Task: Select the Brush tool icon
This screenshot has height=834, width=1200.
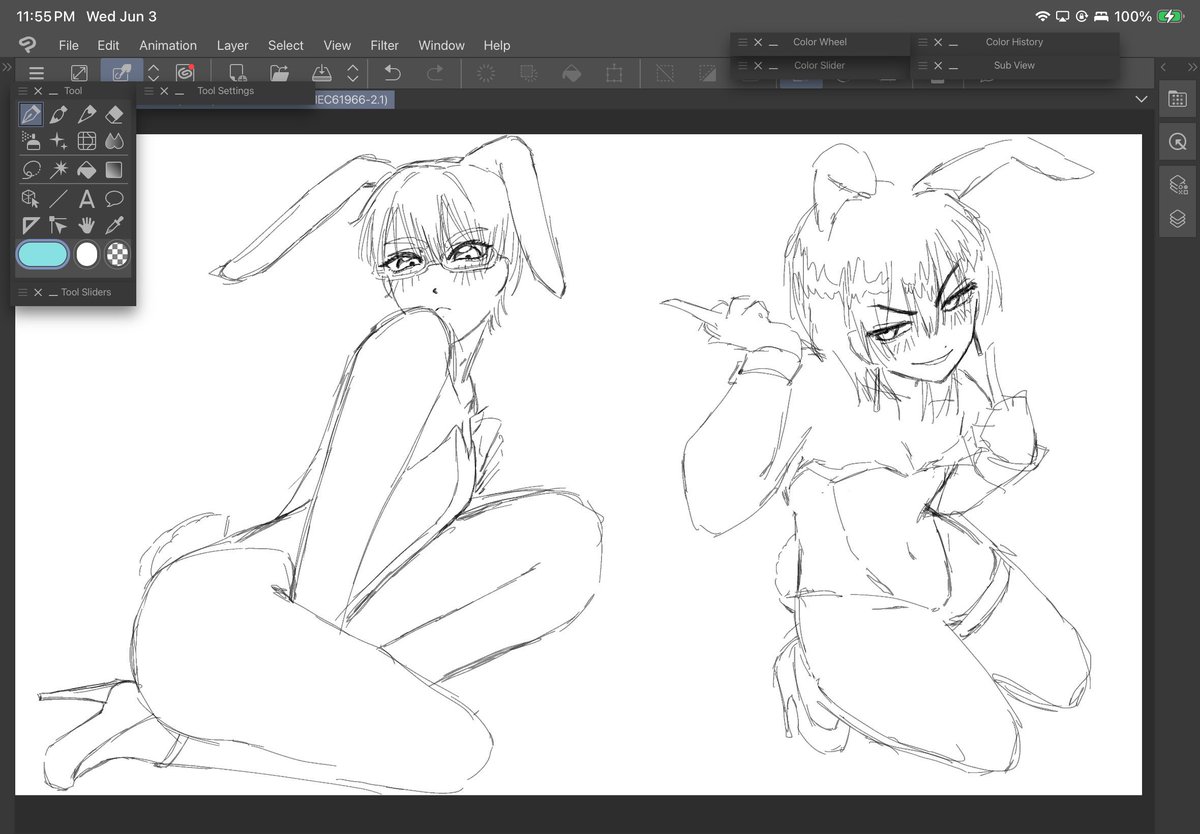Action: pos(59,114)
